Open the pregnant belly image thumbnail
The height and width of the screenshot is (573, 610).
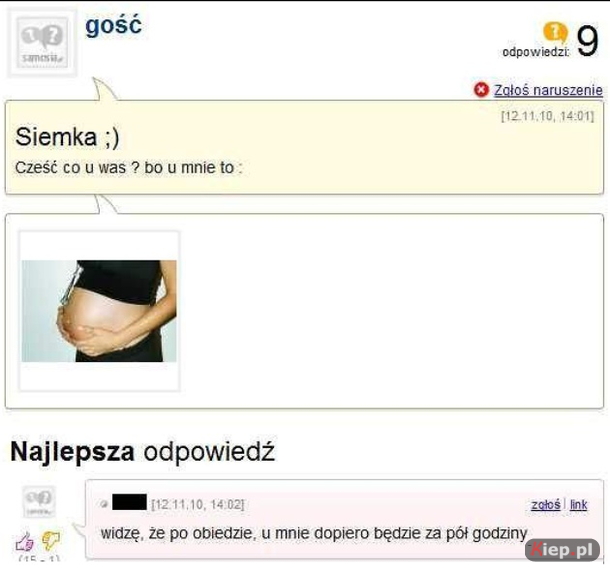(99, 311)
